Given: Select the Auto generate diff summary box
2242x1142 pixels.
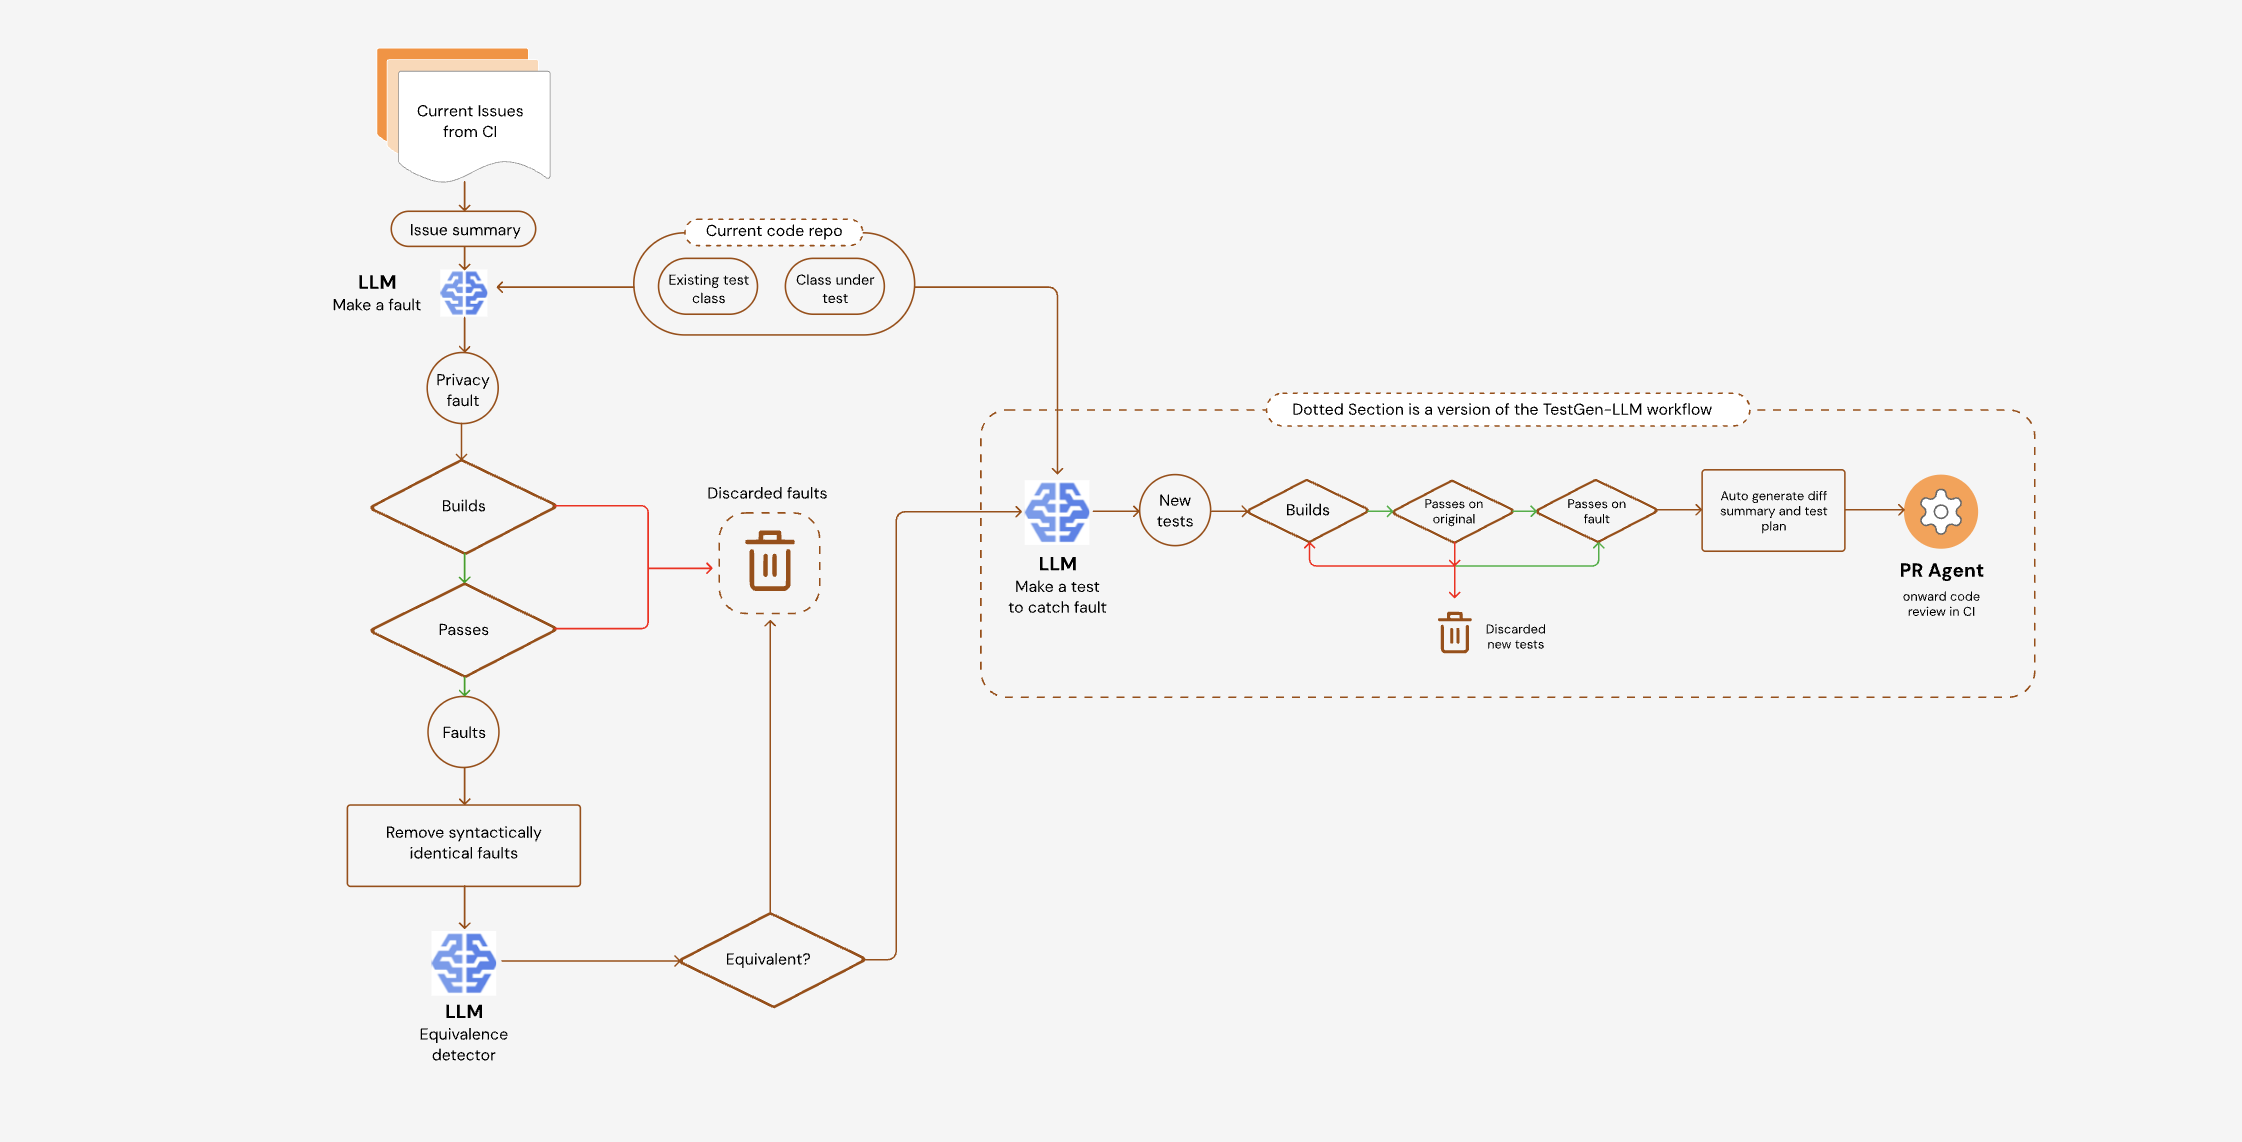Looking at the screenshot, I should (x=1773, y=510).
